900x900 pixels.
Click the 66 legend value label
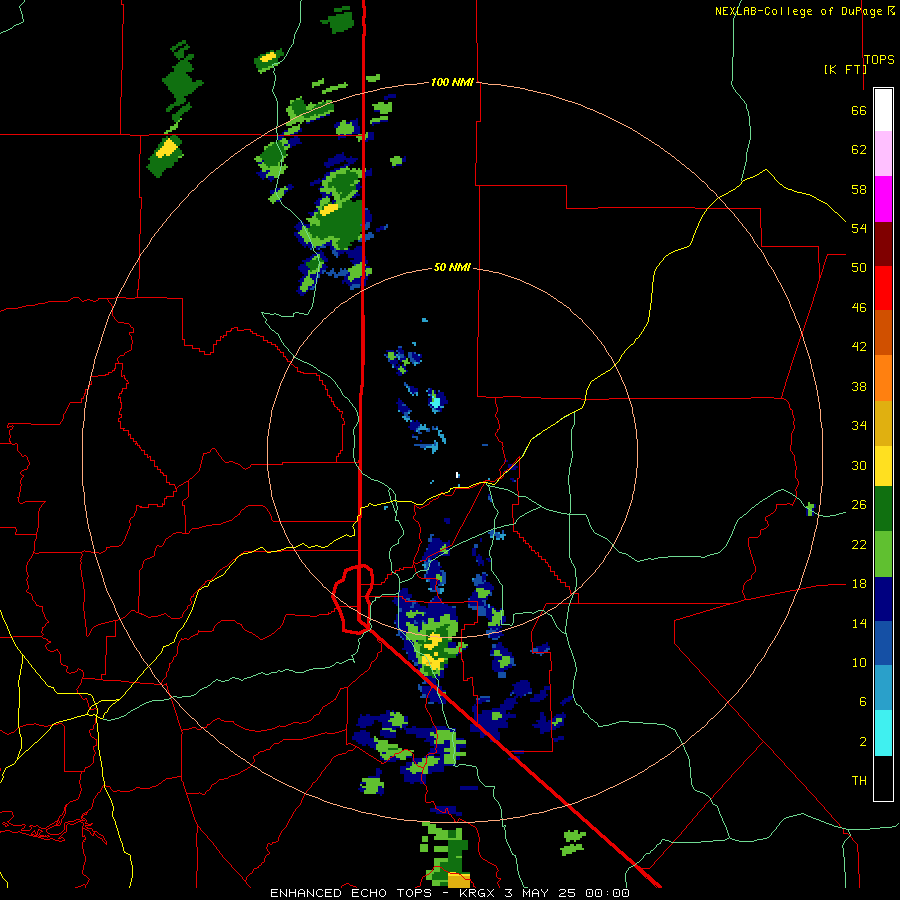[x=859, y=110]
